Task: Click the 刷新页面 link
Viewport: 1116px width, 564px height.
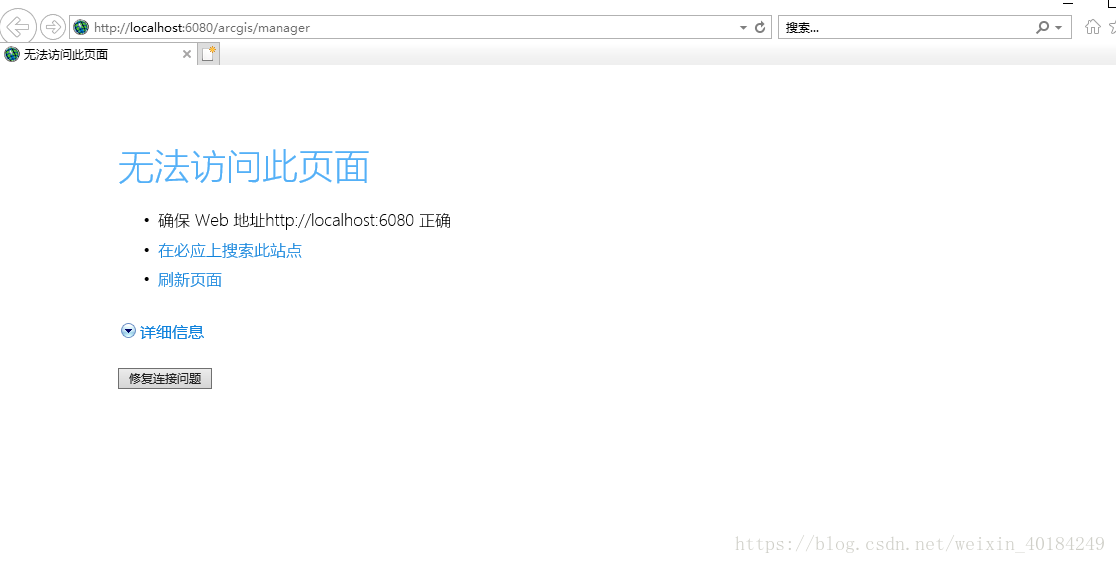Action: tap(190, 280)
